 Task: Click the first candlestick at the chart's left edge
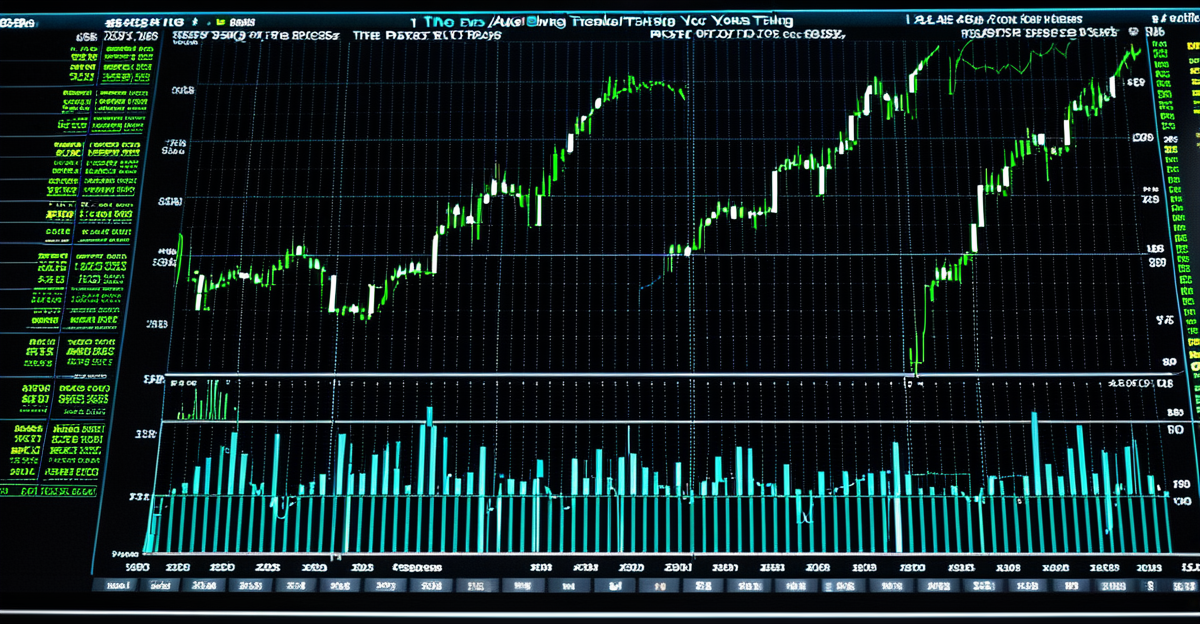coord(180,250)
